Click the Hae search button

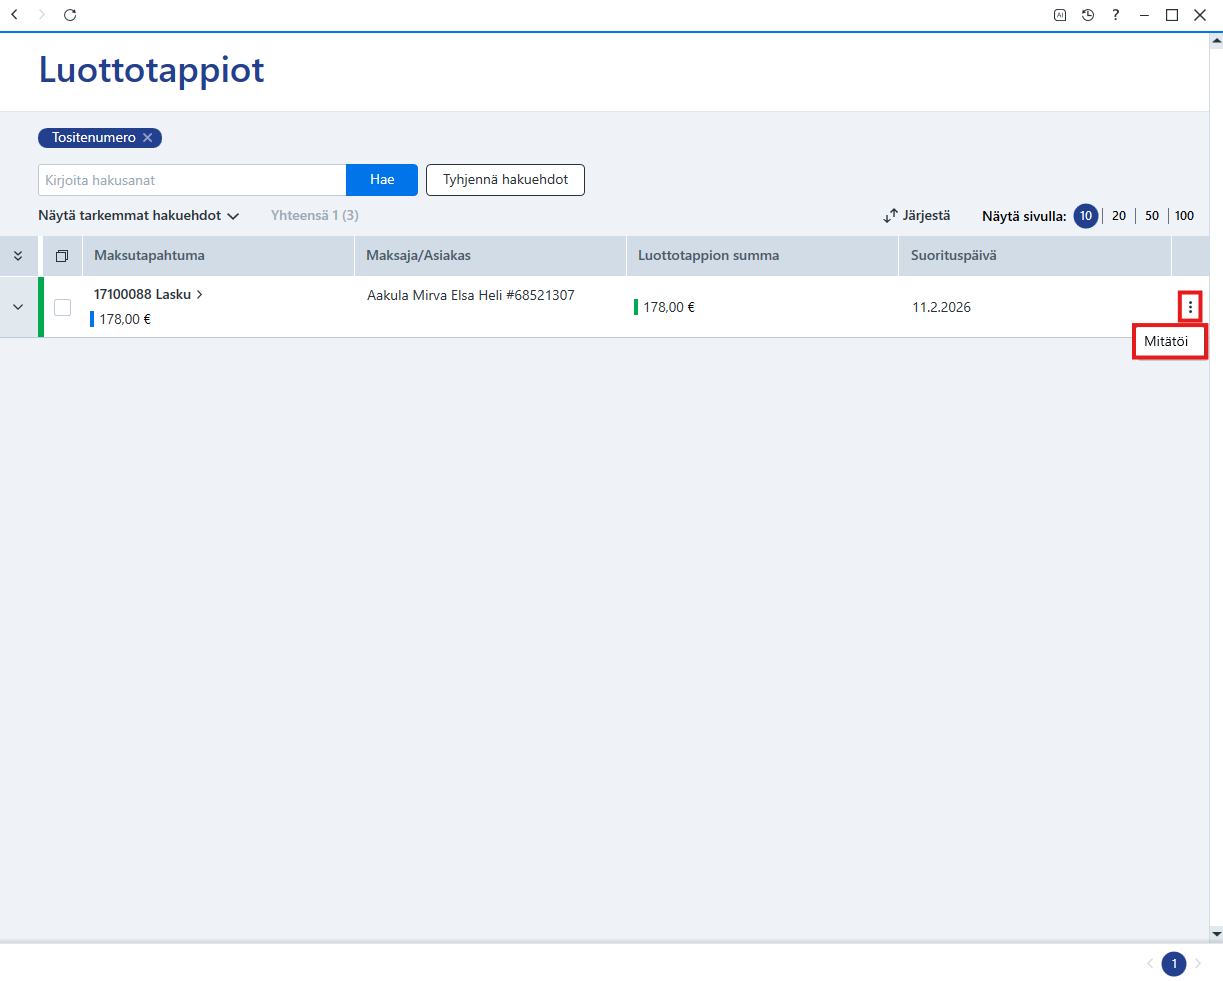point(382,180)
